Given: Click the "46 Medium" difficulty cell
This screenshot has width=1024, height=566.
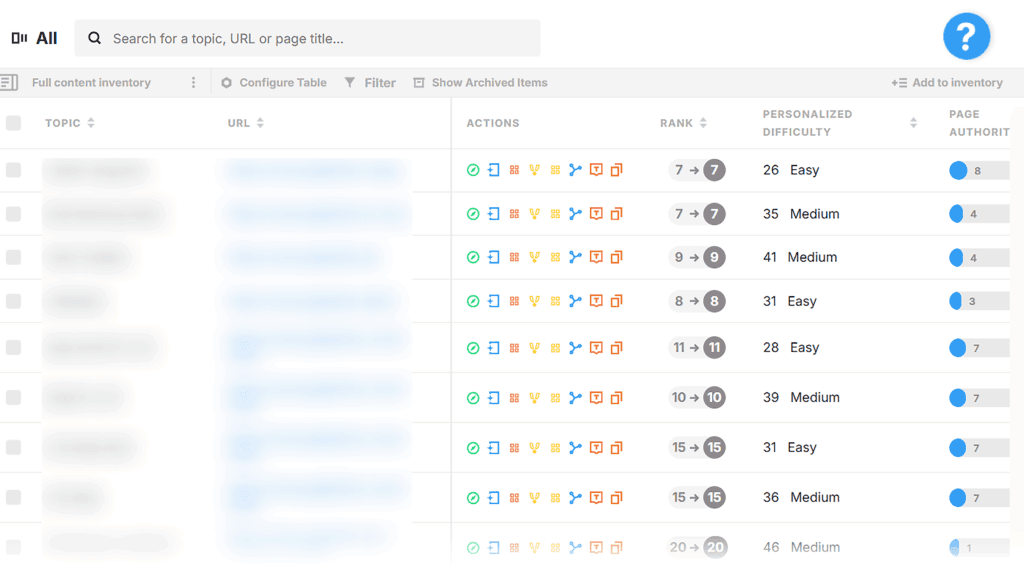Looking at the screenshot, I should (801, 547).
